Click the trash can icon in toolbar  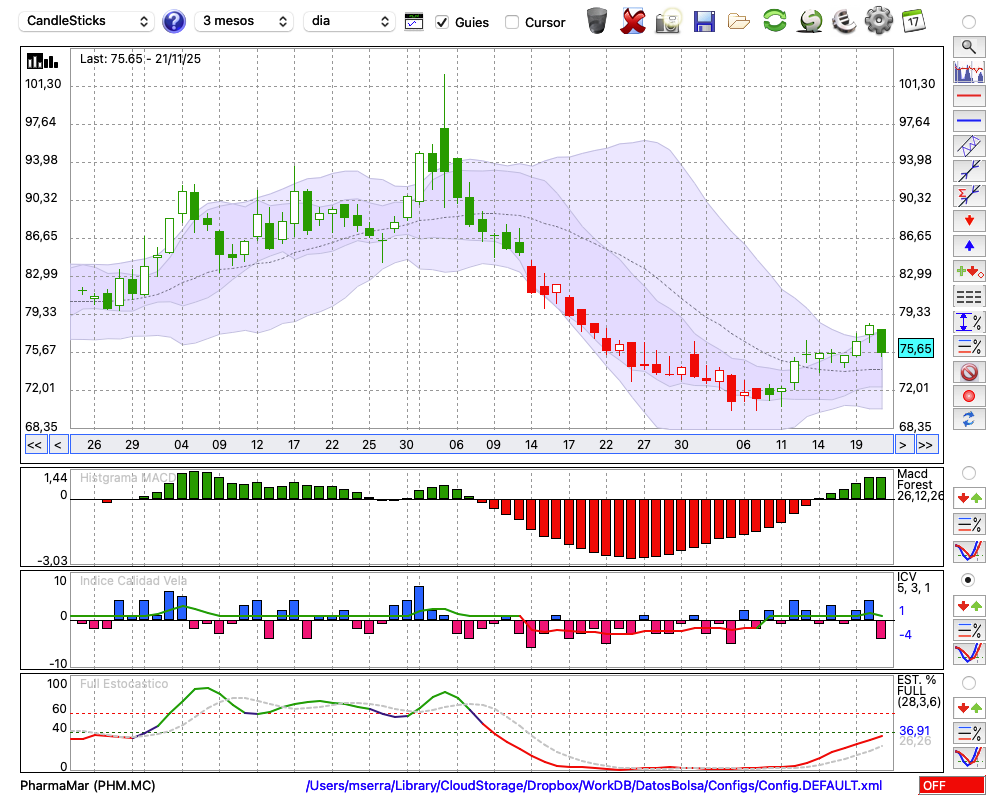pos(597,20)
